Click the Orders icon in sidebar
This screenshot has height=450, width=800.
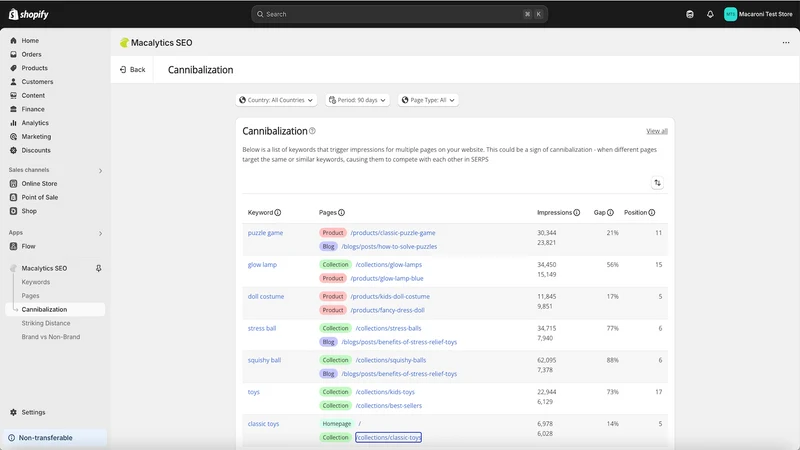[x=13, y=54]
